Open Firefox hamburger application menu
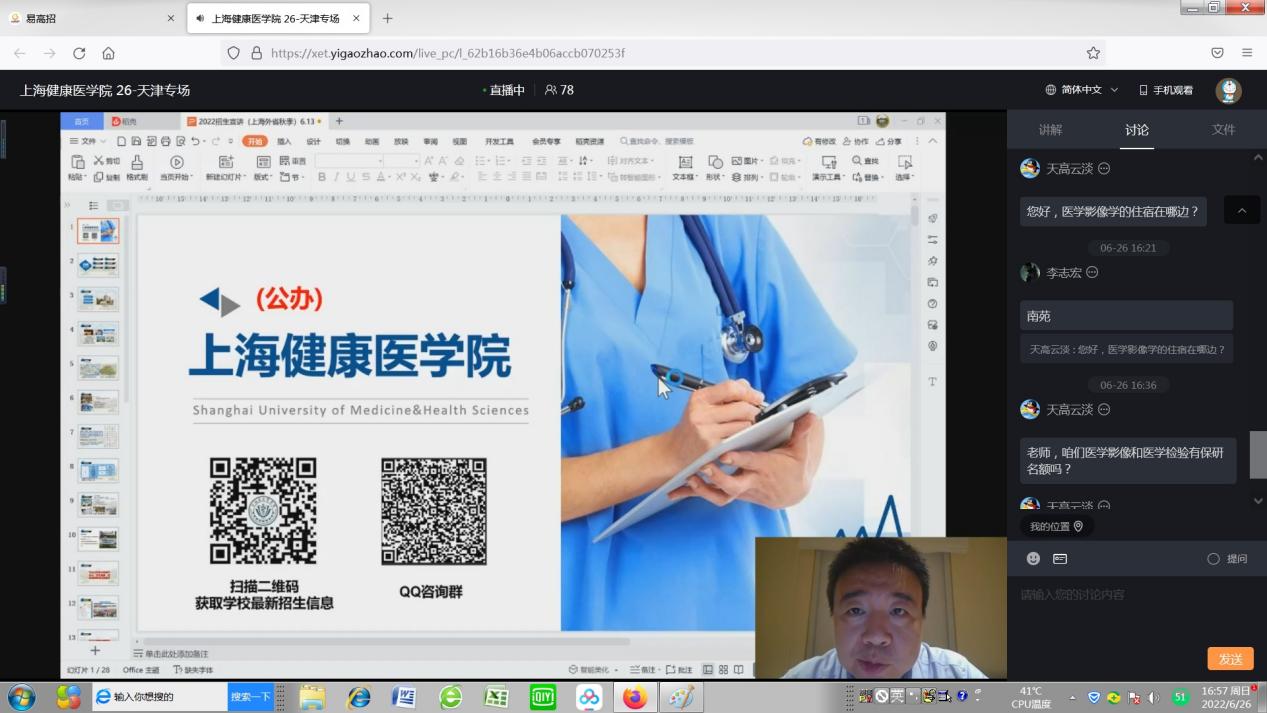This screenshot has width=1267, height=713. point(1247,53)
